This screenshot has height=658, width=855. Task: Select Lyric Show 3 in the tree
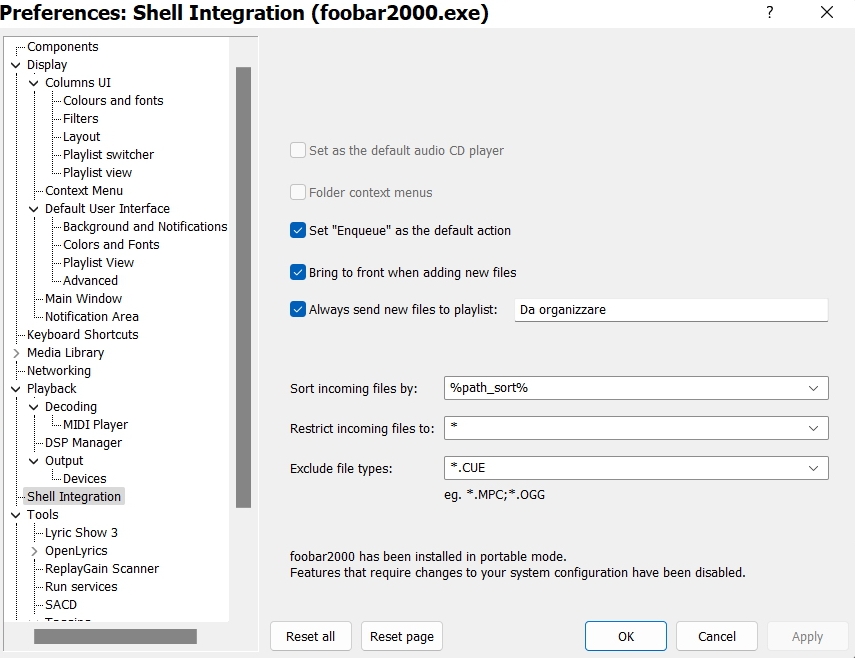[81, 533]
